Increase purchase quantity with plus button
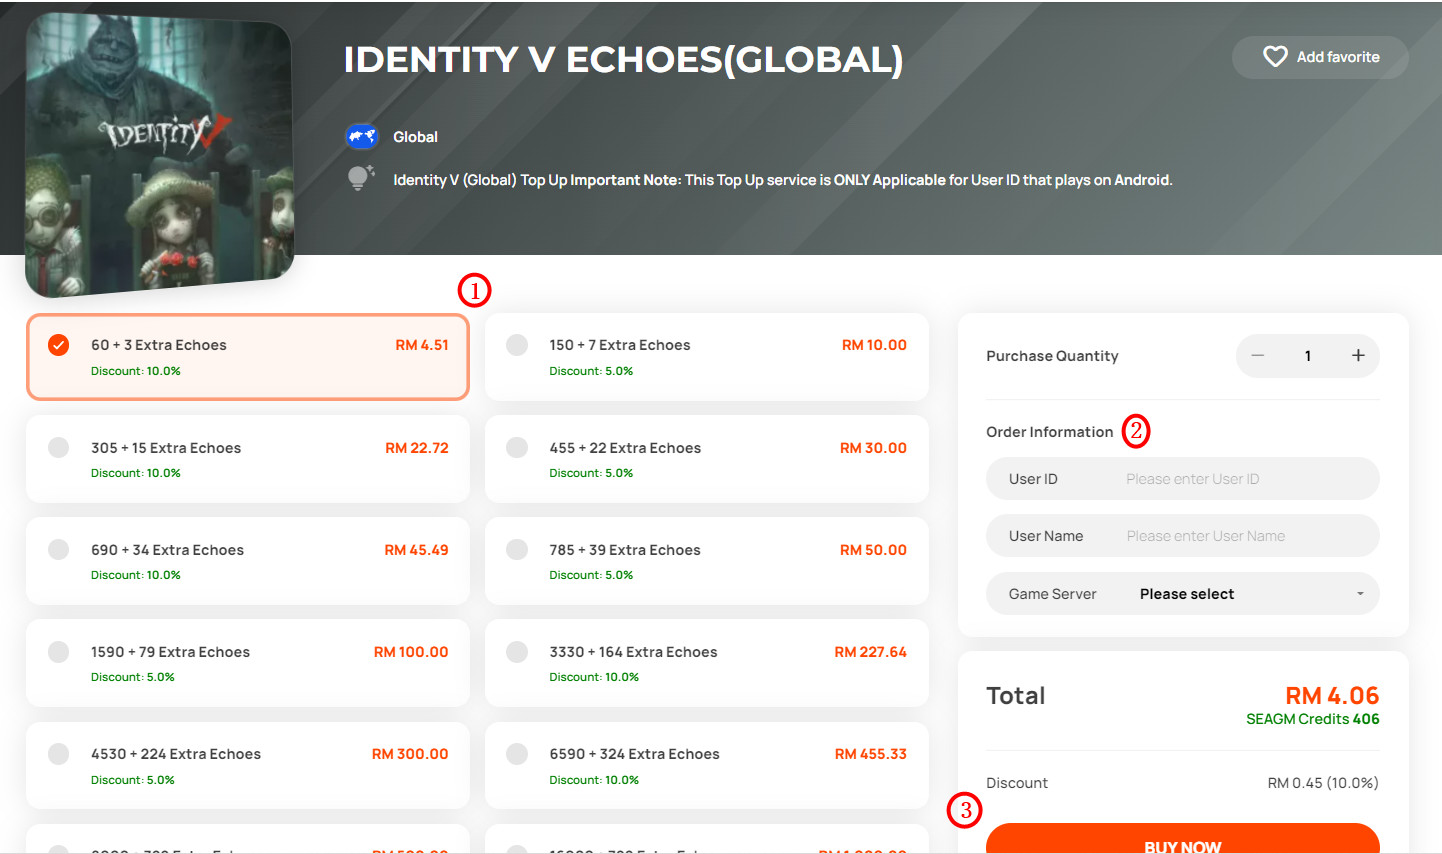The height and width of the screenshot is (854, 1442). [1358, 356]
